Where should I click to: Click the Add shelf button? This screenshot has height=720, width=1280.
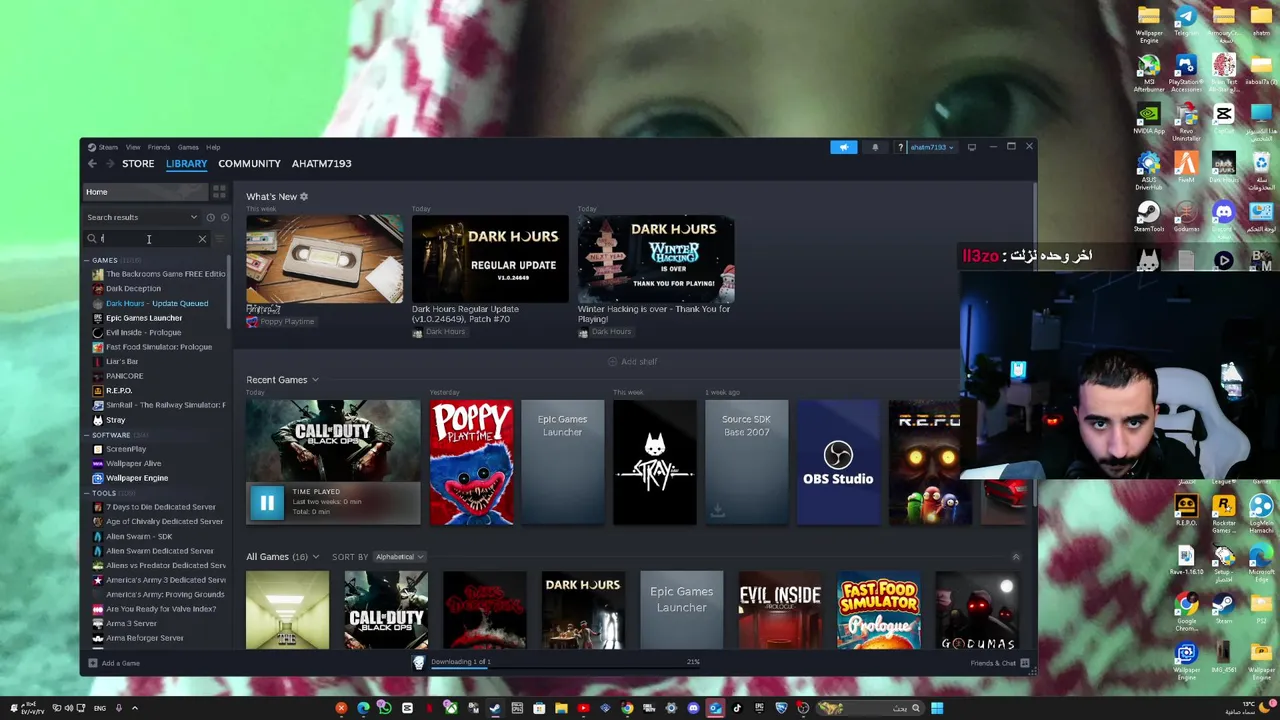[633, 362]
